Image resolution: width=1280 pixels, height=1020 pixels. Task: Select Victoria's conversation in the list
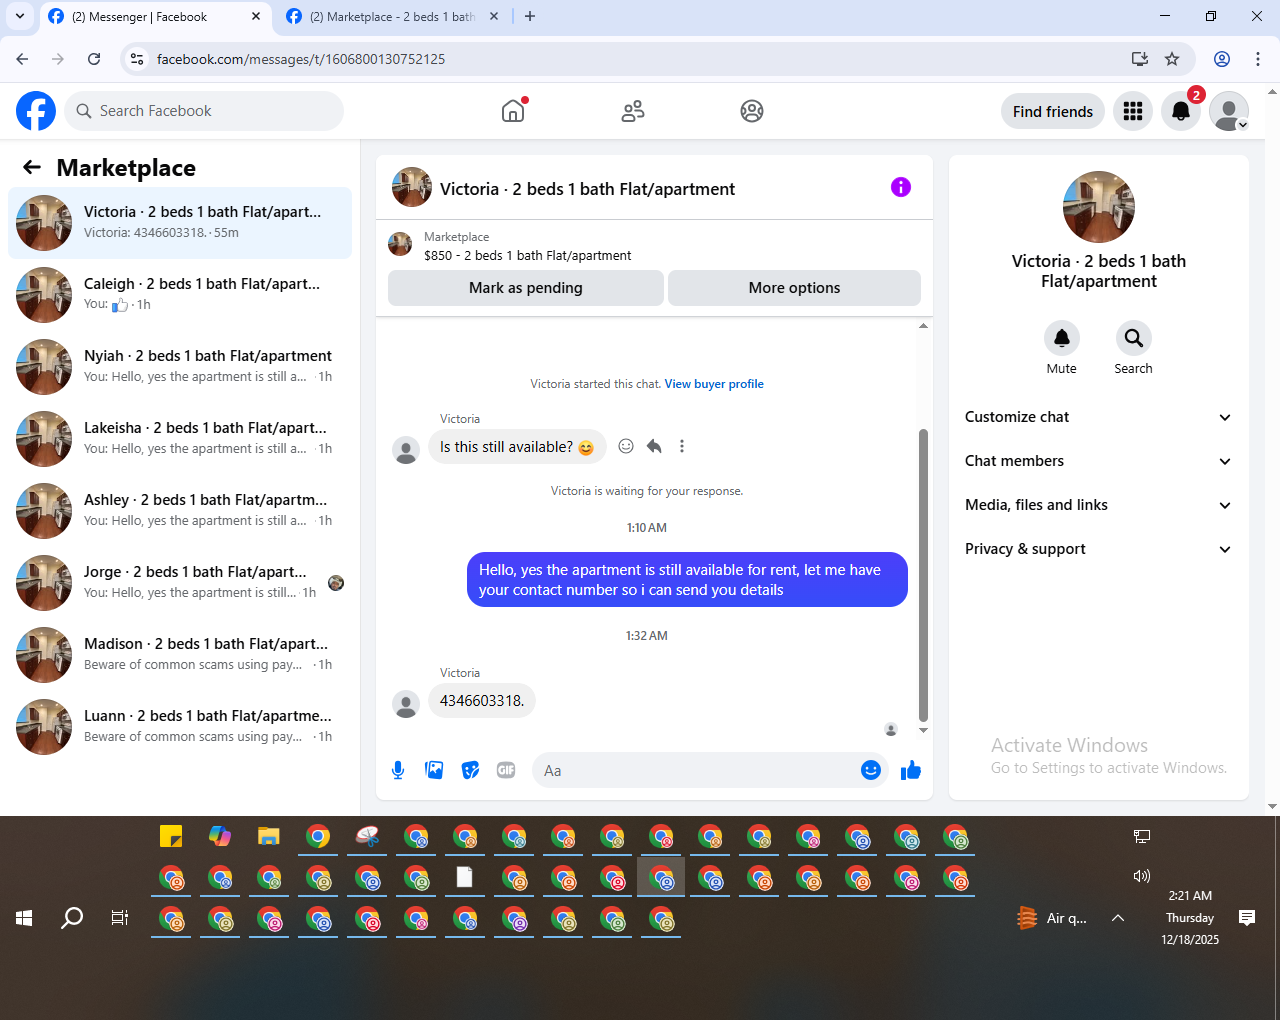coord(180,222)
